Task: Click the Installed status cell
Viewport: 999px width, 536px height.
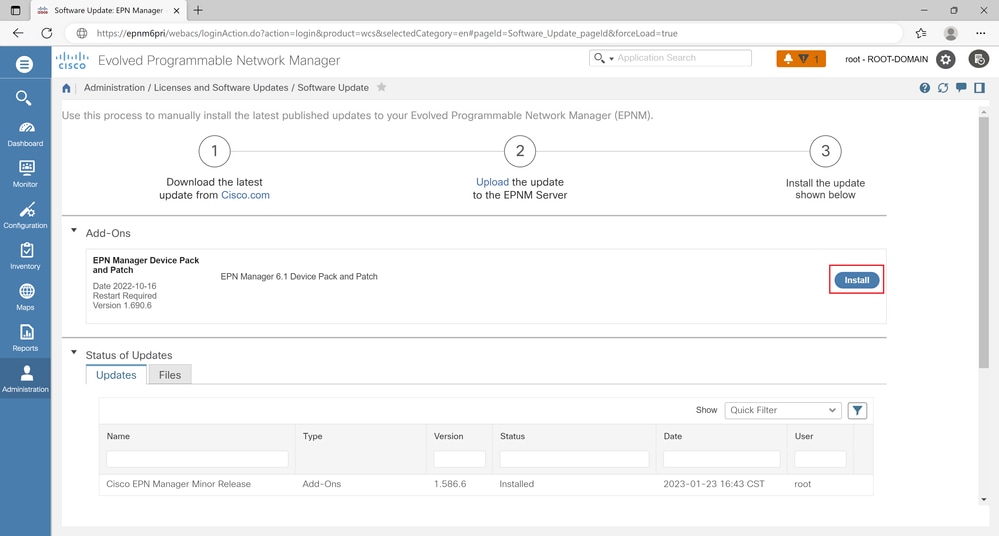Action: tap(517, 484)
